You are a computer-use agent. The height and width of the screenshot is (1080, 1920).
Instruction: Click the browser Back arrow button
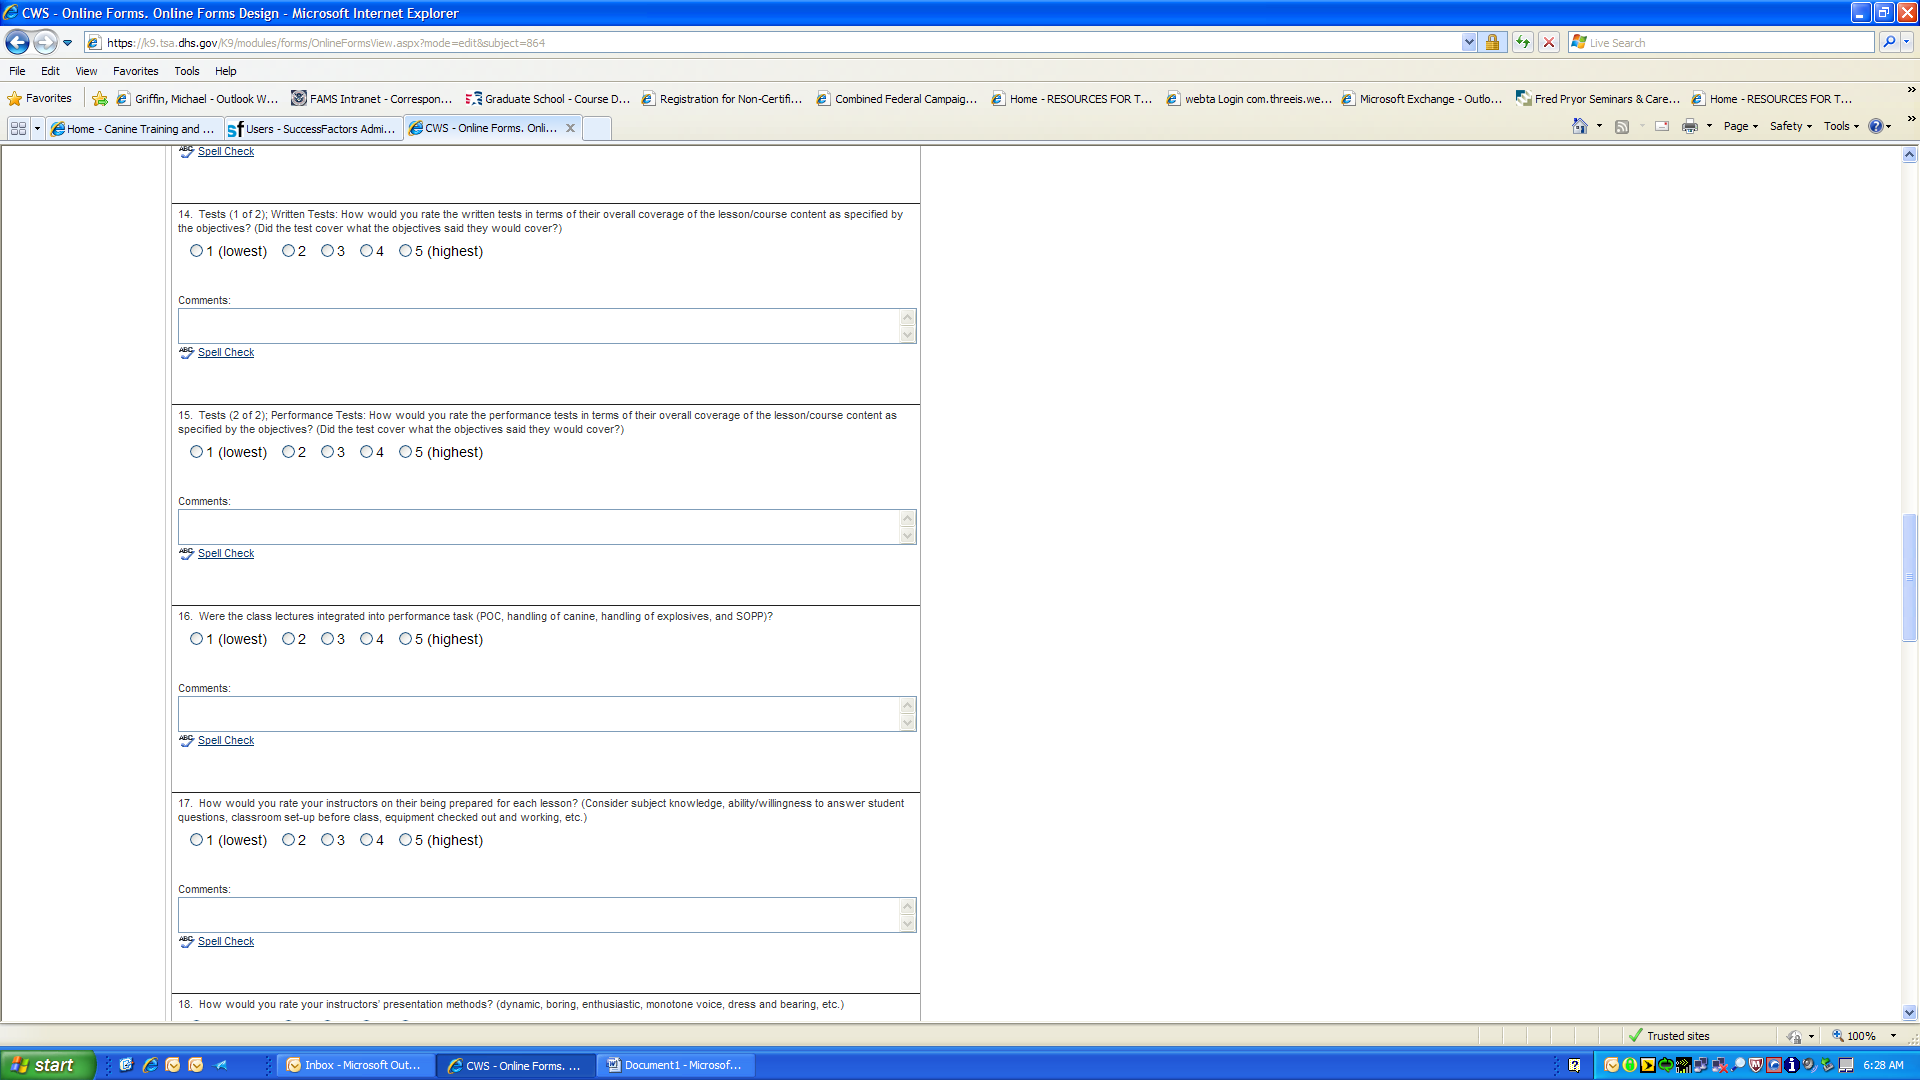17,42
